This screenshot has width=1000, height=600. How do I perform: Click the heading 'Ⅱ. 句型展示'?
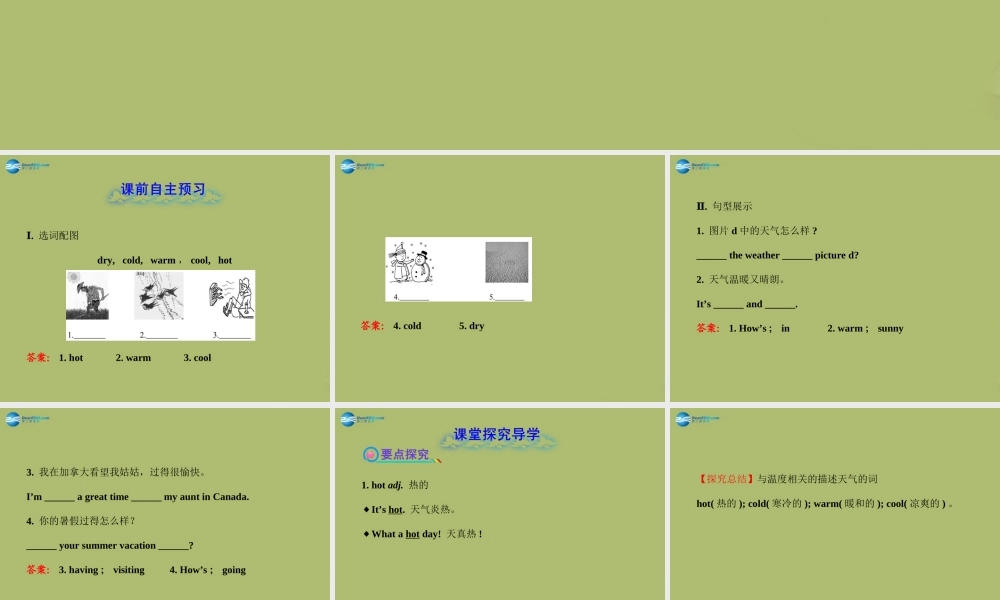[724, 206]
